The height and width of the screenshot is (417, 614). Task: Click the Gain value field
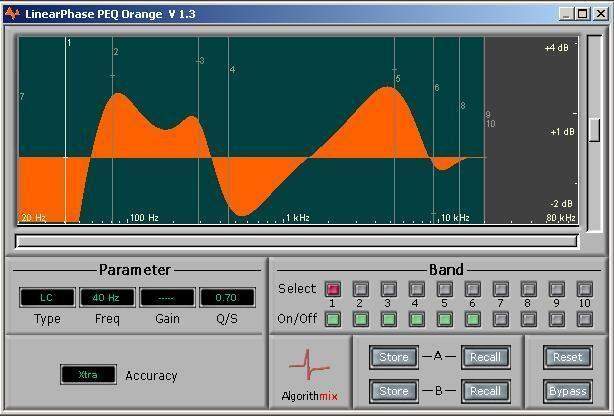(167, 298)
